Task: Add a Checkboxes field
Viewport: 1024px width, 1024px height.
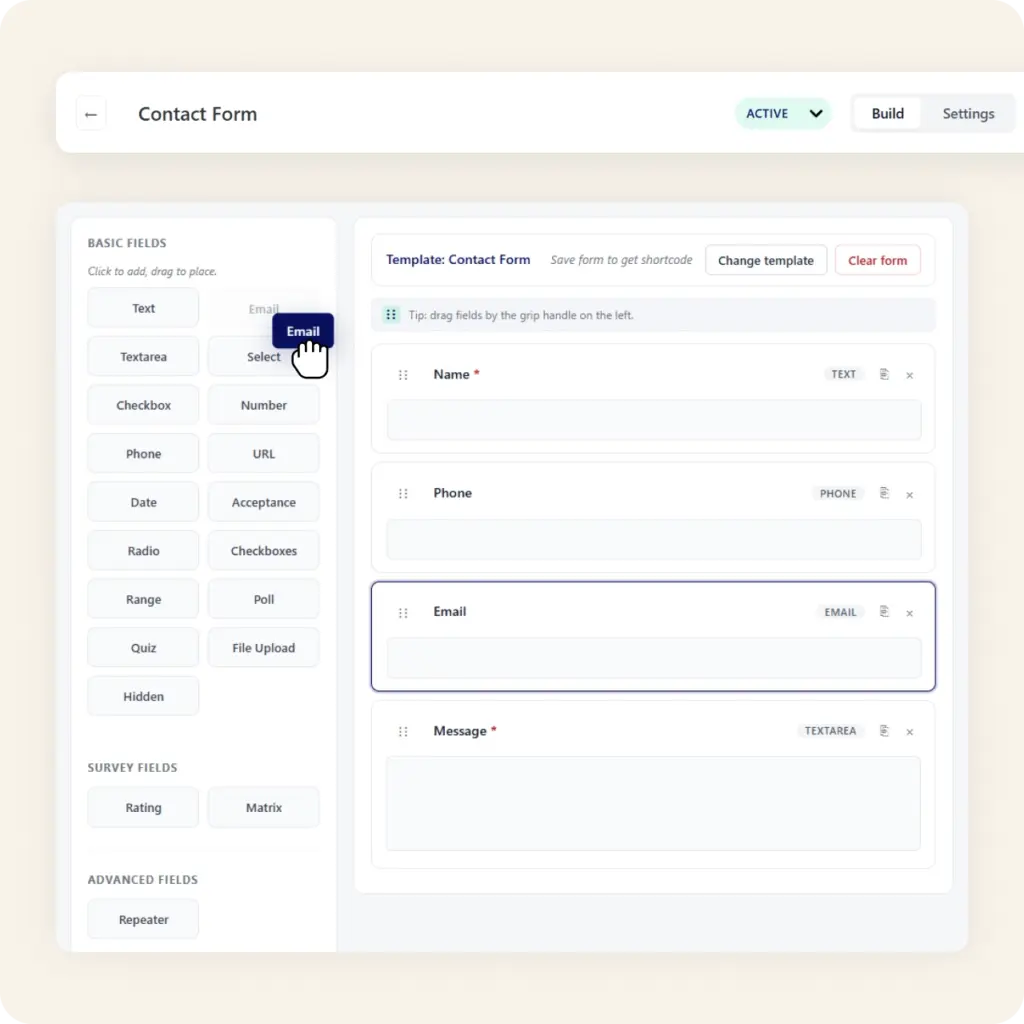Action: pyautogui.click(x=263, y=551)
